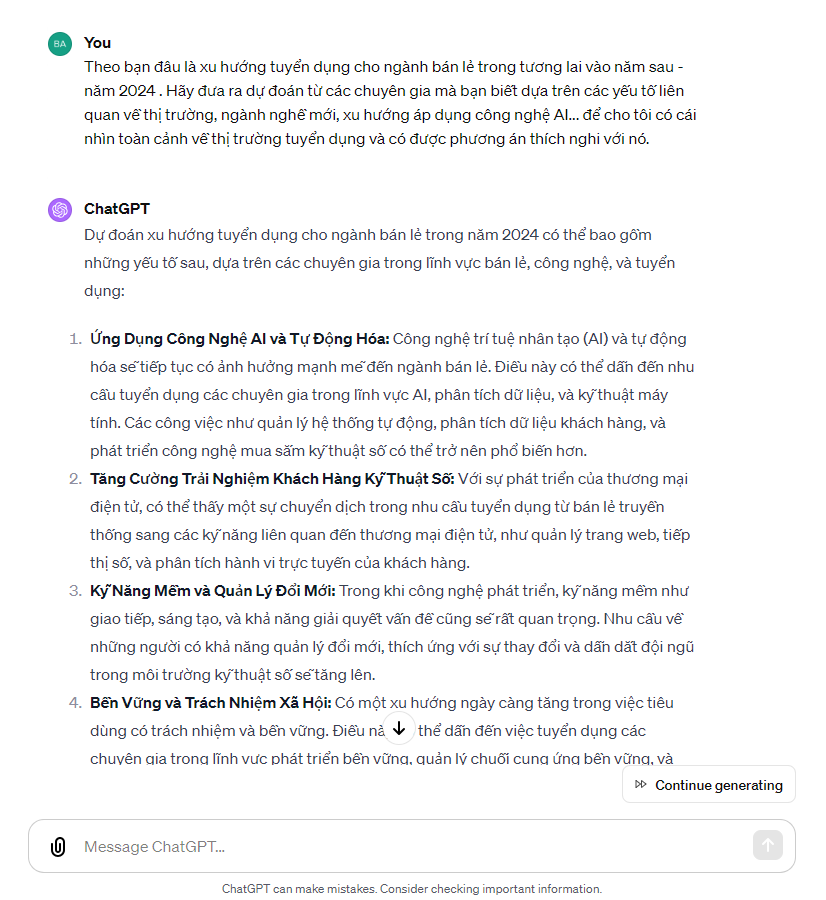
Task: Click the green BA user avatar
Action: [60, 43]
